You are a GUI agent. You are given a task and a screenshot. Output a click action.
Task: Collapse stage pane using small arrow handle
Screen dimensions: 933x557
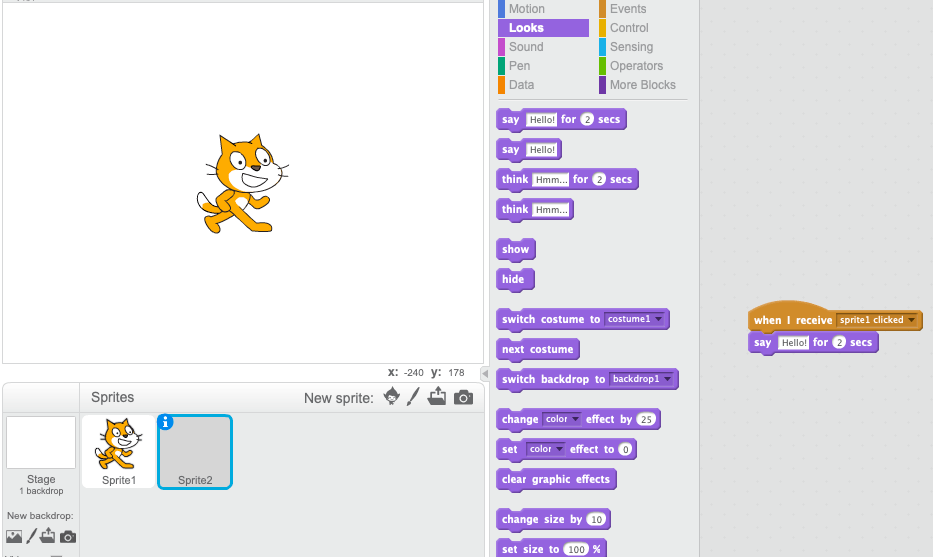pos(485,374)
